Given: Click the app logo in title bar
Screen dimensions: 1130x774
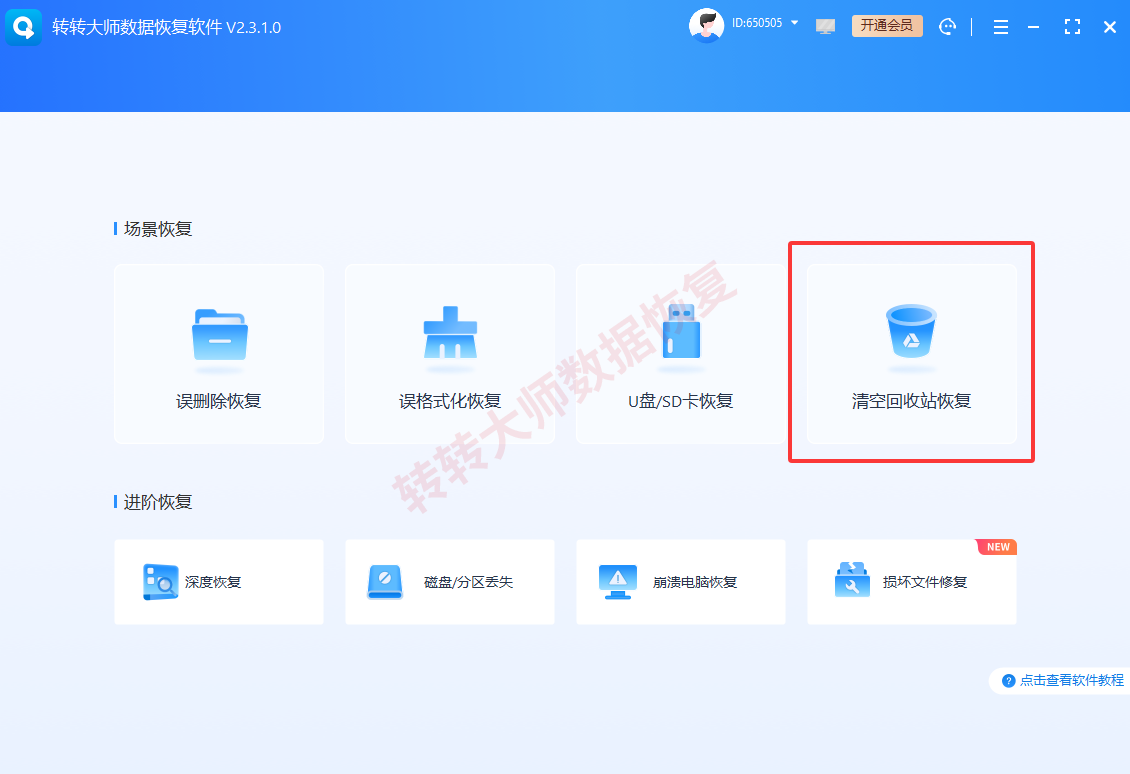Looking at the screenshot, I should point(24,27).
